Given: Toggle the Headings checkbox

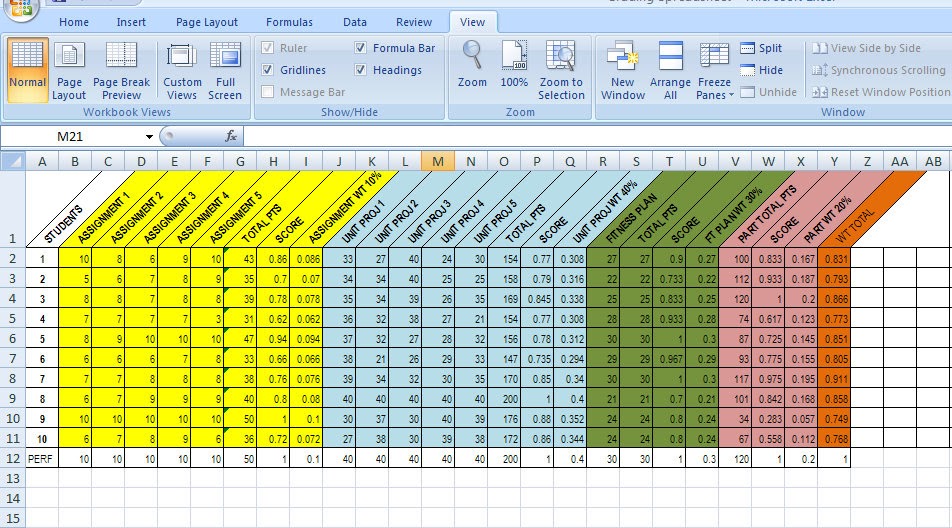Looking at the screenshot, I should point(360,70).
